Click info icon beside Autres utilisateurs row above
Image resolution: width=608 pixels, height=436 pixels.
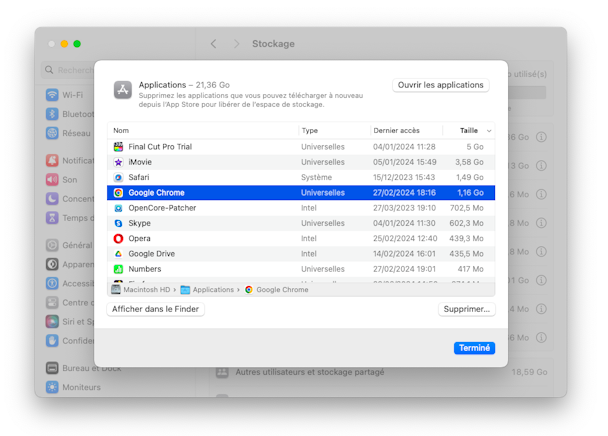tap(541, 337)
